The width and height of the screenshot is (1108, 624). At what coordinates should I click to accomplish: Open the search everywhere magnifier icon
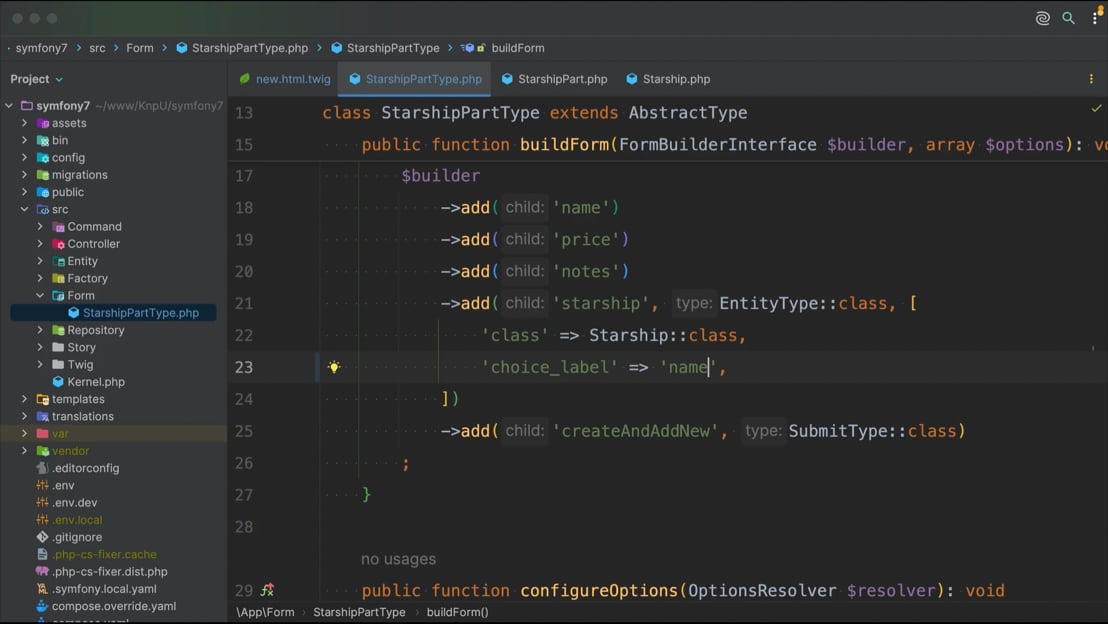[1068, 18]
